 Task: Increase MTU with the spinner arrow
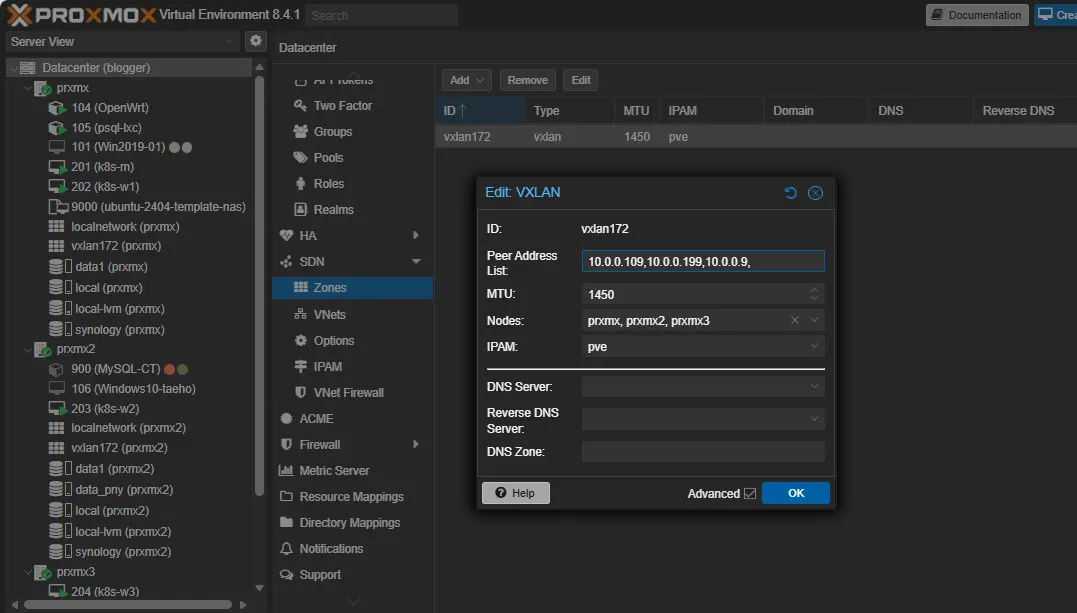pyautogui.click(x=814, y=290)
